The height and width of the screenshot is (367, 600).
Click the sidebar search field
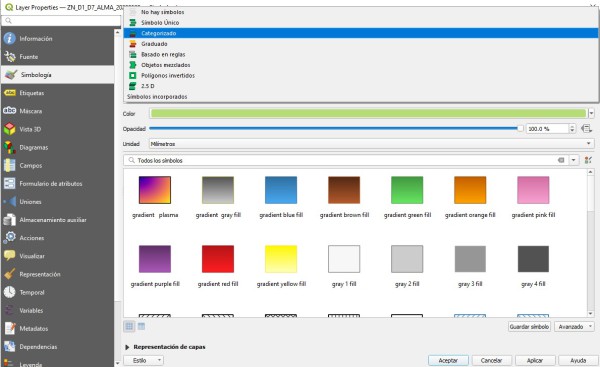pos(61,21)
